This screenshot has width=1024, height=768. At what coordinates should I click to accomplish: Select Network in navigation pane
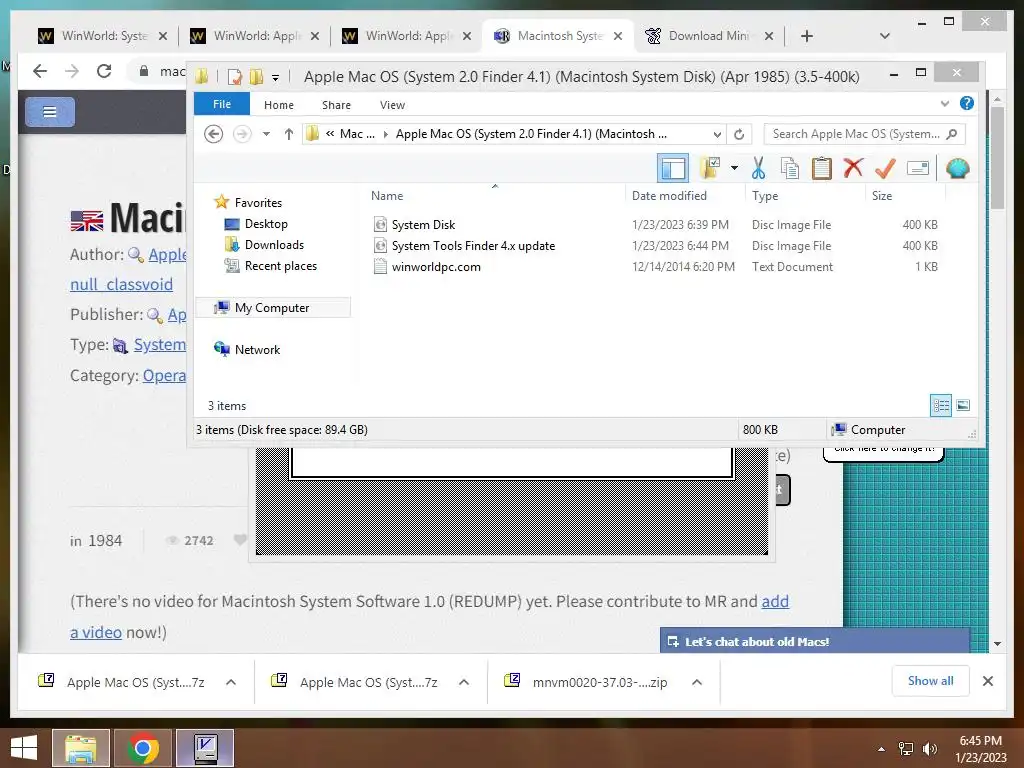pos(257,349)
